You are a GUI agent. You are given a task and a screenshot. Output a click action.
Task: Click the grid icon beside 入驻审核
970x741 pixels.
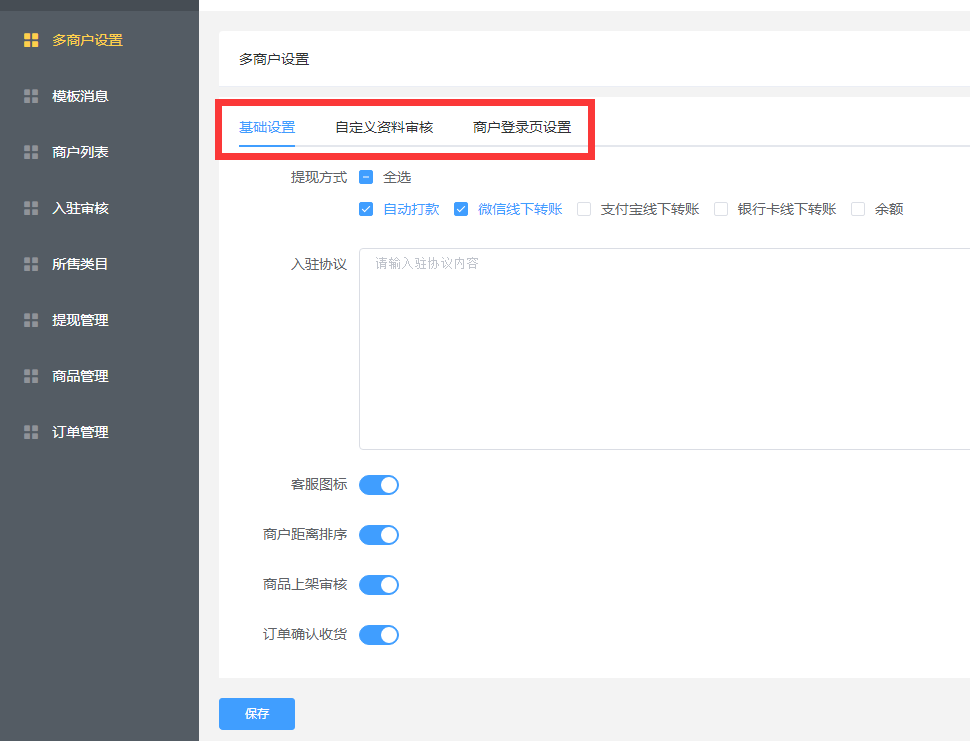[x=31, y=208]
